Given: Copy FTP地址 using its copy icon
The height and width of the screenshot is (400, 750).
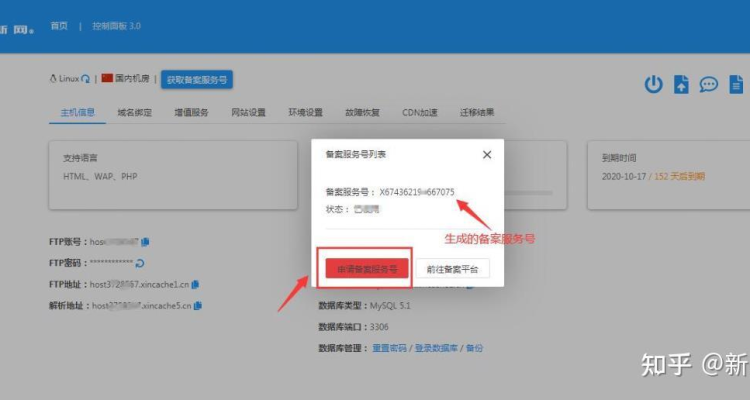Looking at the screenshot, I should [195, 285].
